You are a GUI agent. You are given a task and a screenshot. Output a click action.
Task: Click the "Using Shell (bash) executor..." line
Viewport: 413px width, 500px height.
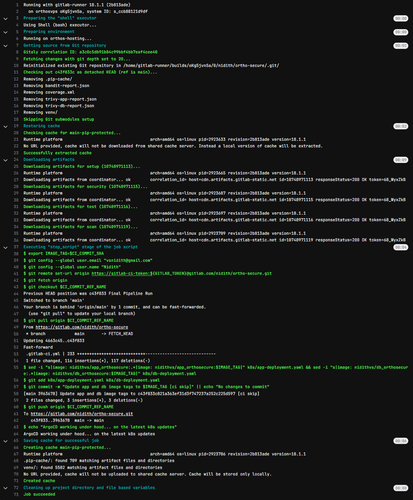coord(60,25)
